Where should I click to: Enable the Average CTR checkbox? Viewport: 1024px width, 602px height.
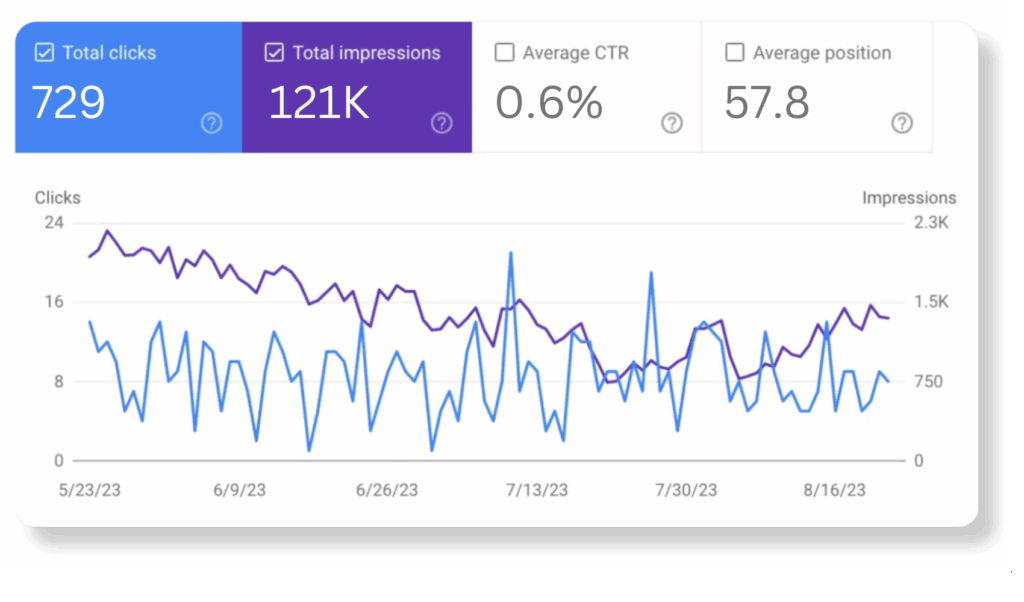click(x=505, y=53)
